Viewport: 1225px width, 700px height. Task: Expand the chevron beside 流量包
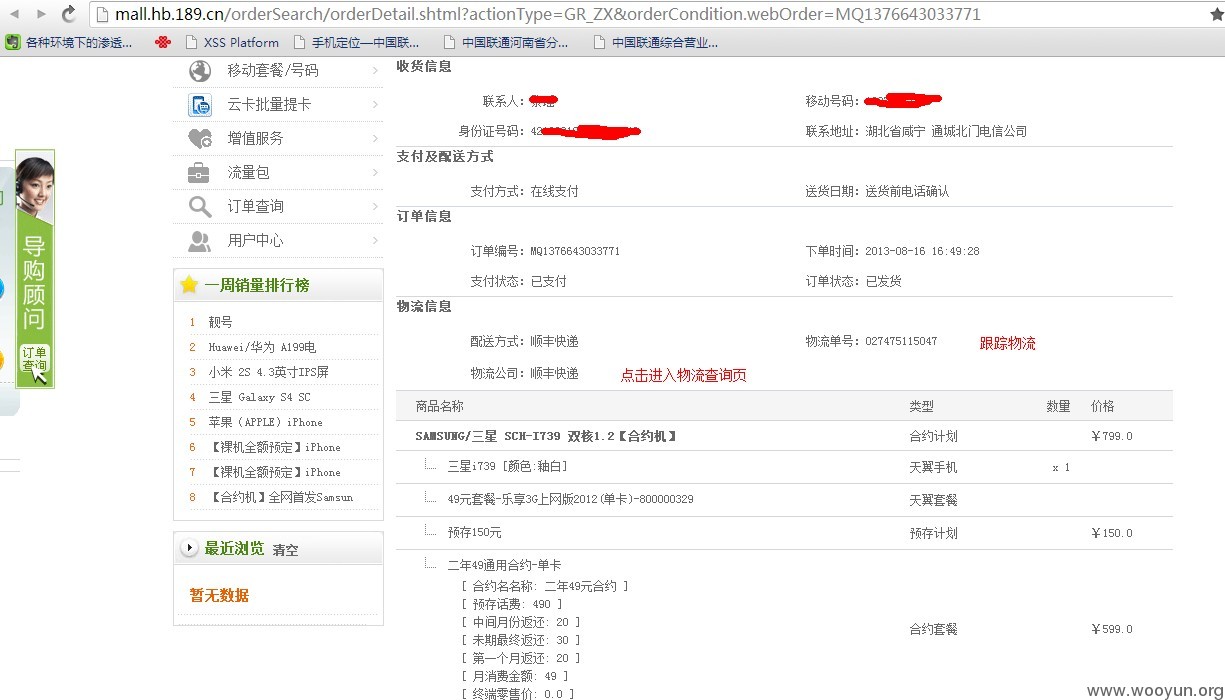[x=375, y=172]
